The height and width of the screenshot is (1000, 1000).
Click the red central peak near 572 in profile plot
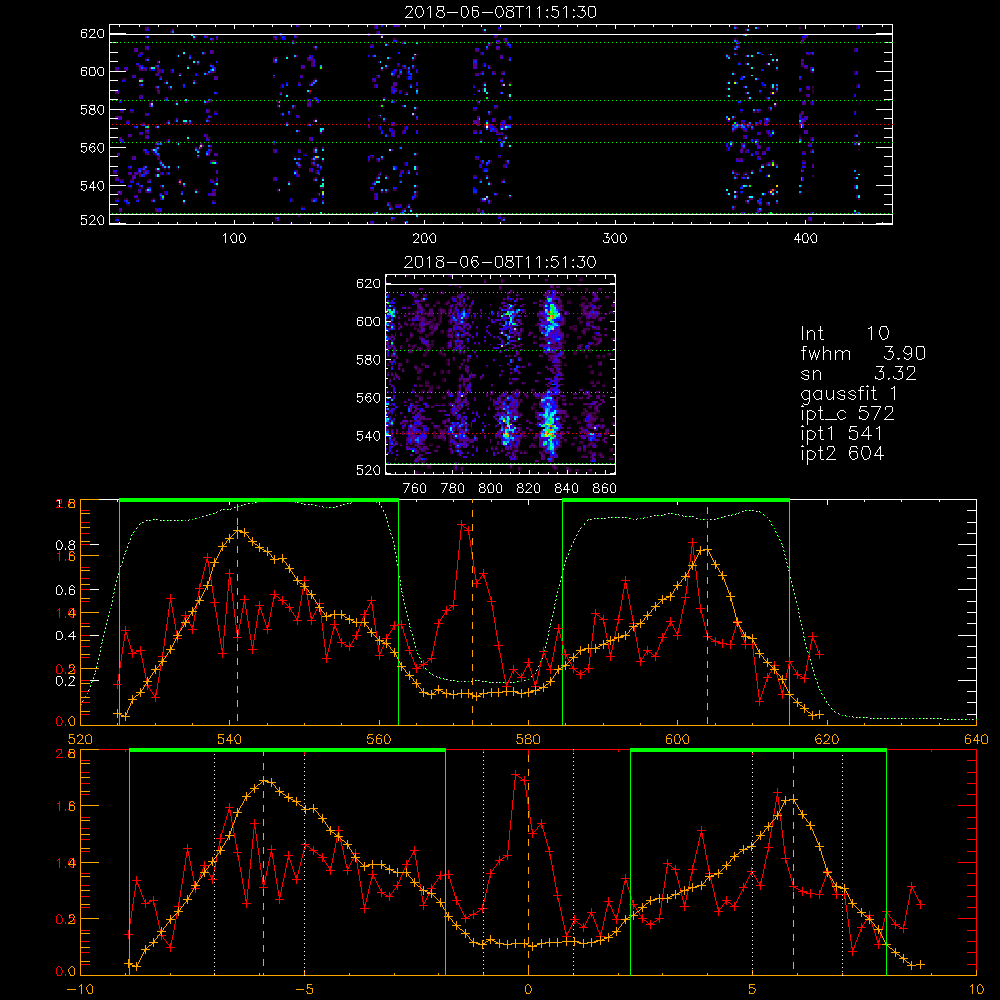(x=464, y=526)
